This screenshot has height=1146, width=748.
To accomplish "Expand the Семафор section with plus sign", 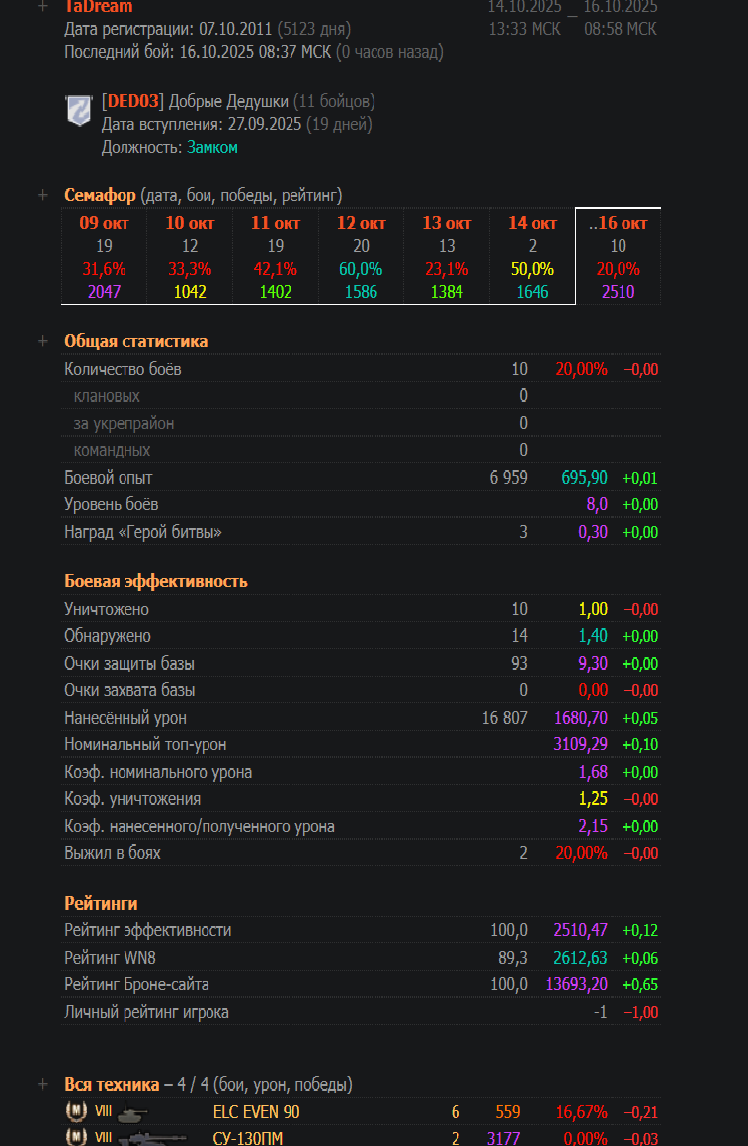I will pos(42,195).
